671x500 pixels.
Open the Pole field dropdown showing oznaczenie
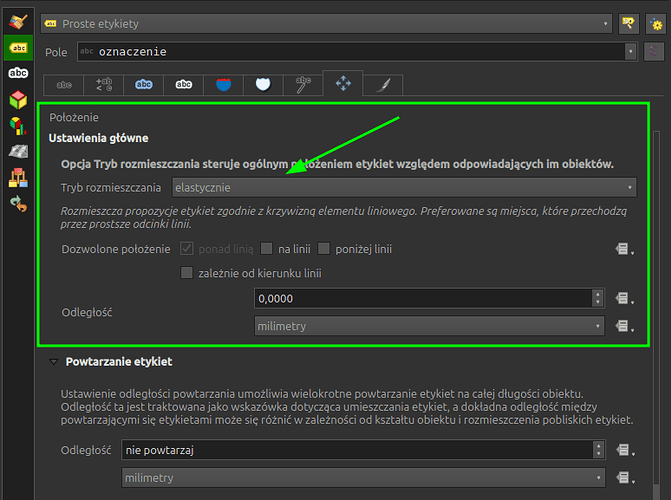tap(357, 52)
